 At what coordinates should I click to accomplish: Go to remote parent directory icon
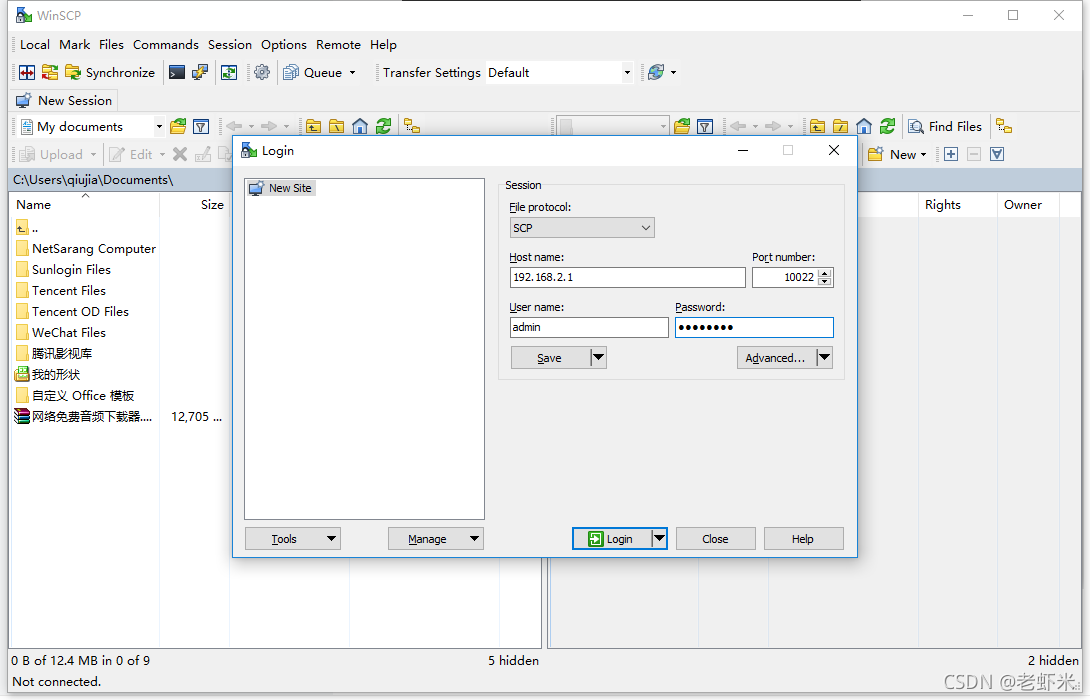click(x=818, y=127)
